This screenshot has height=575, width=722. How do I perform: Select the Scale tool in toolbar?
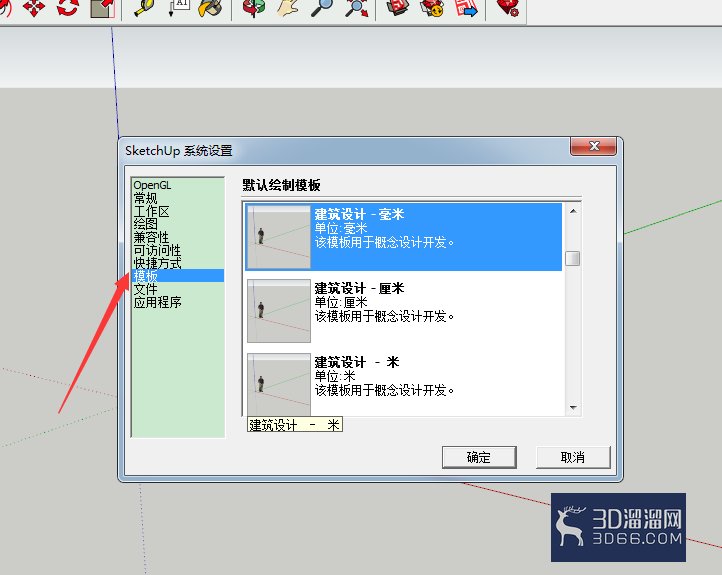pyautogui.click(x=102, y=7)
